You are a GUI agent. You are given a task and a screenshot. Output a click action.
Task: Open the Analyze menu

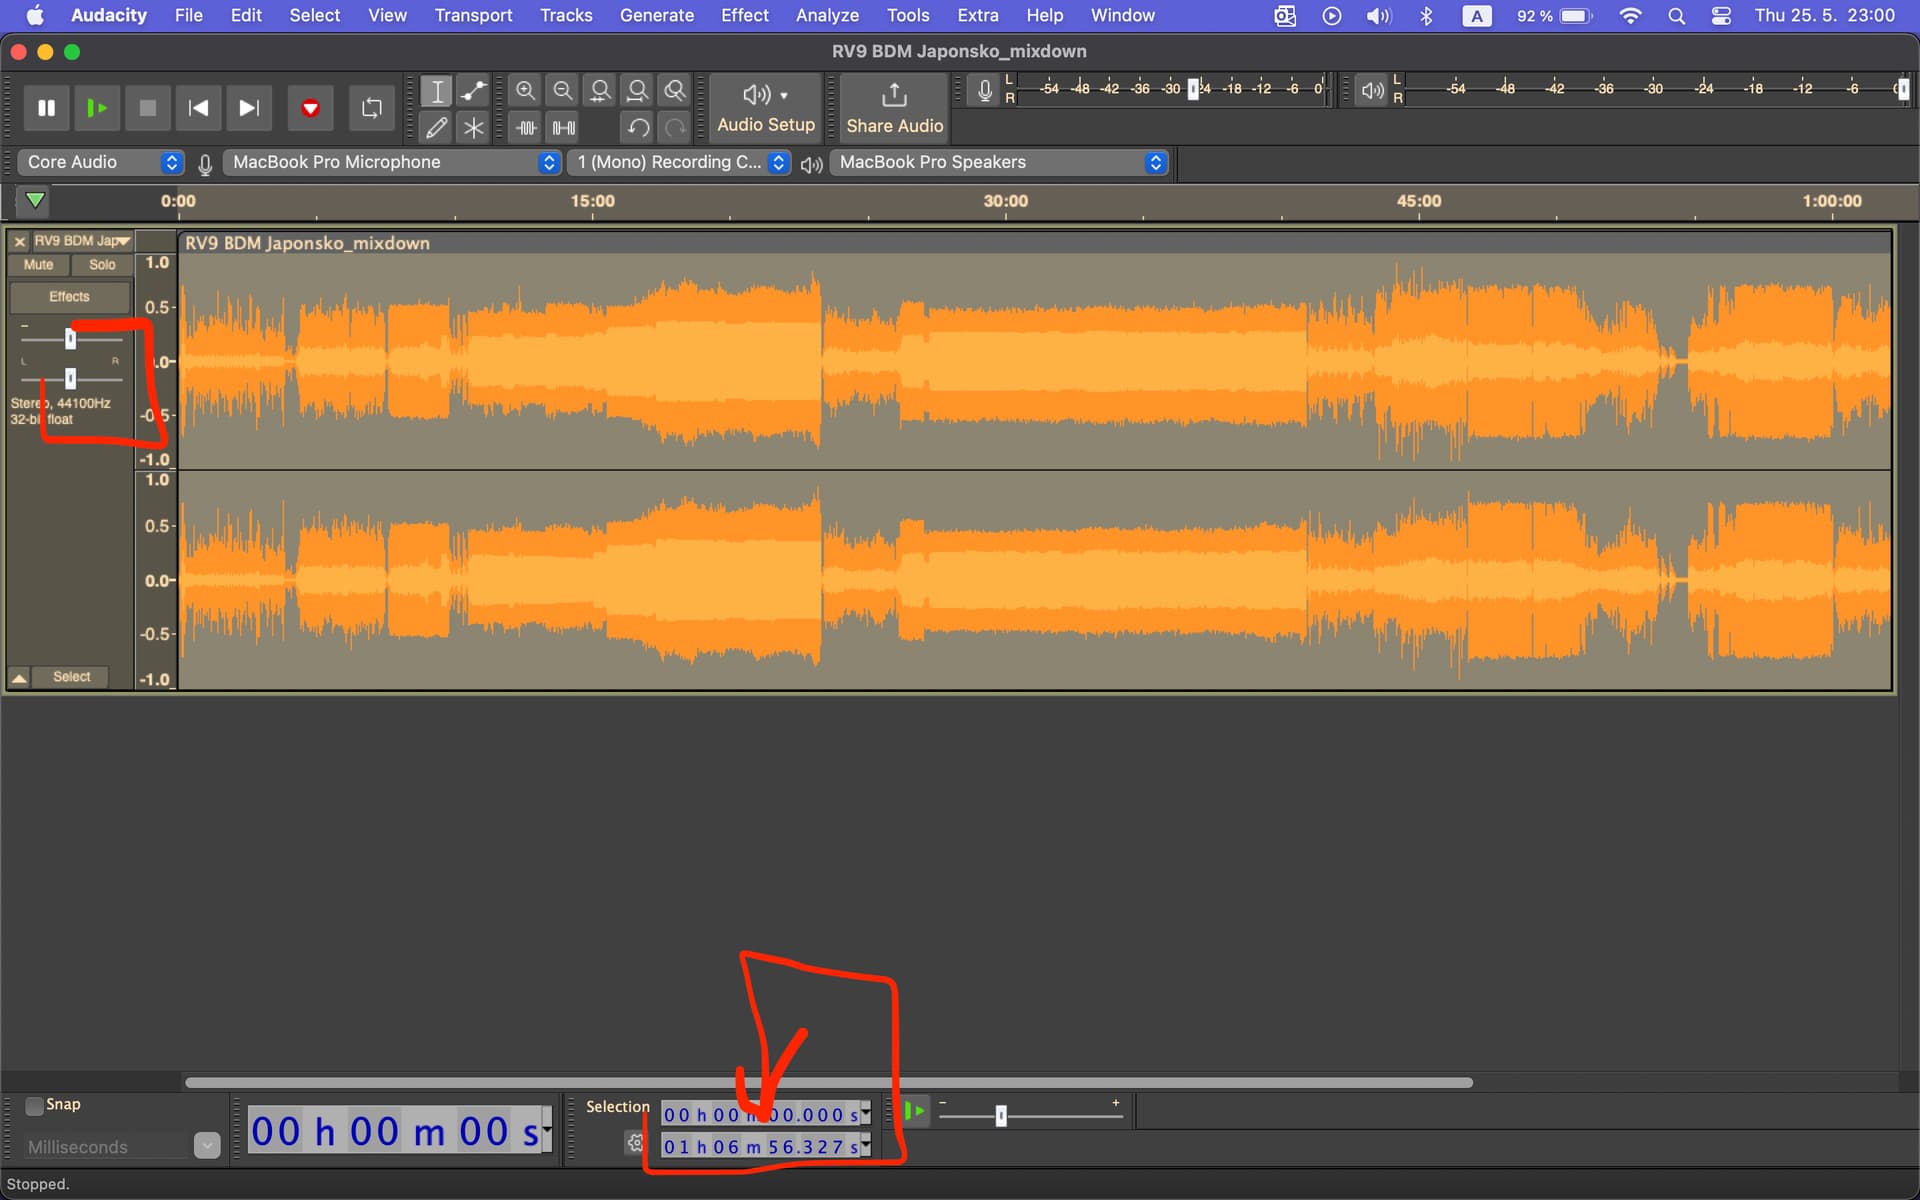(827, 15)
